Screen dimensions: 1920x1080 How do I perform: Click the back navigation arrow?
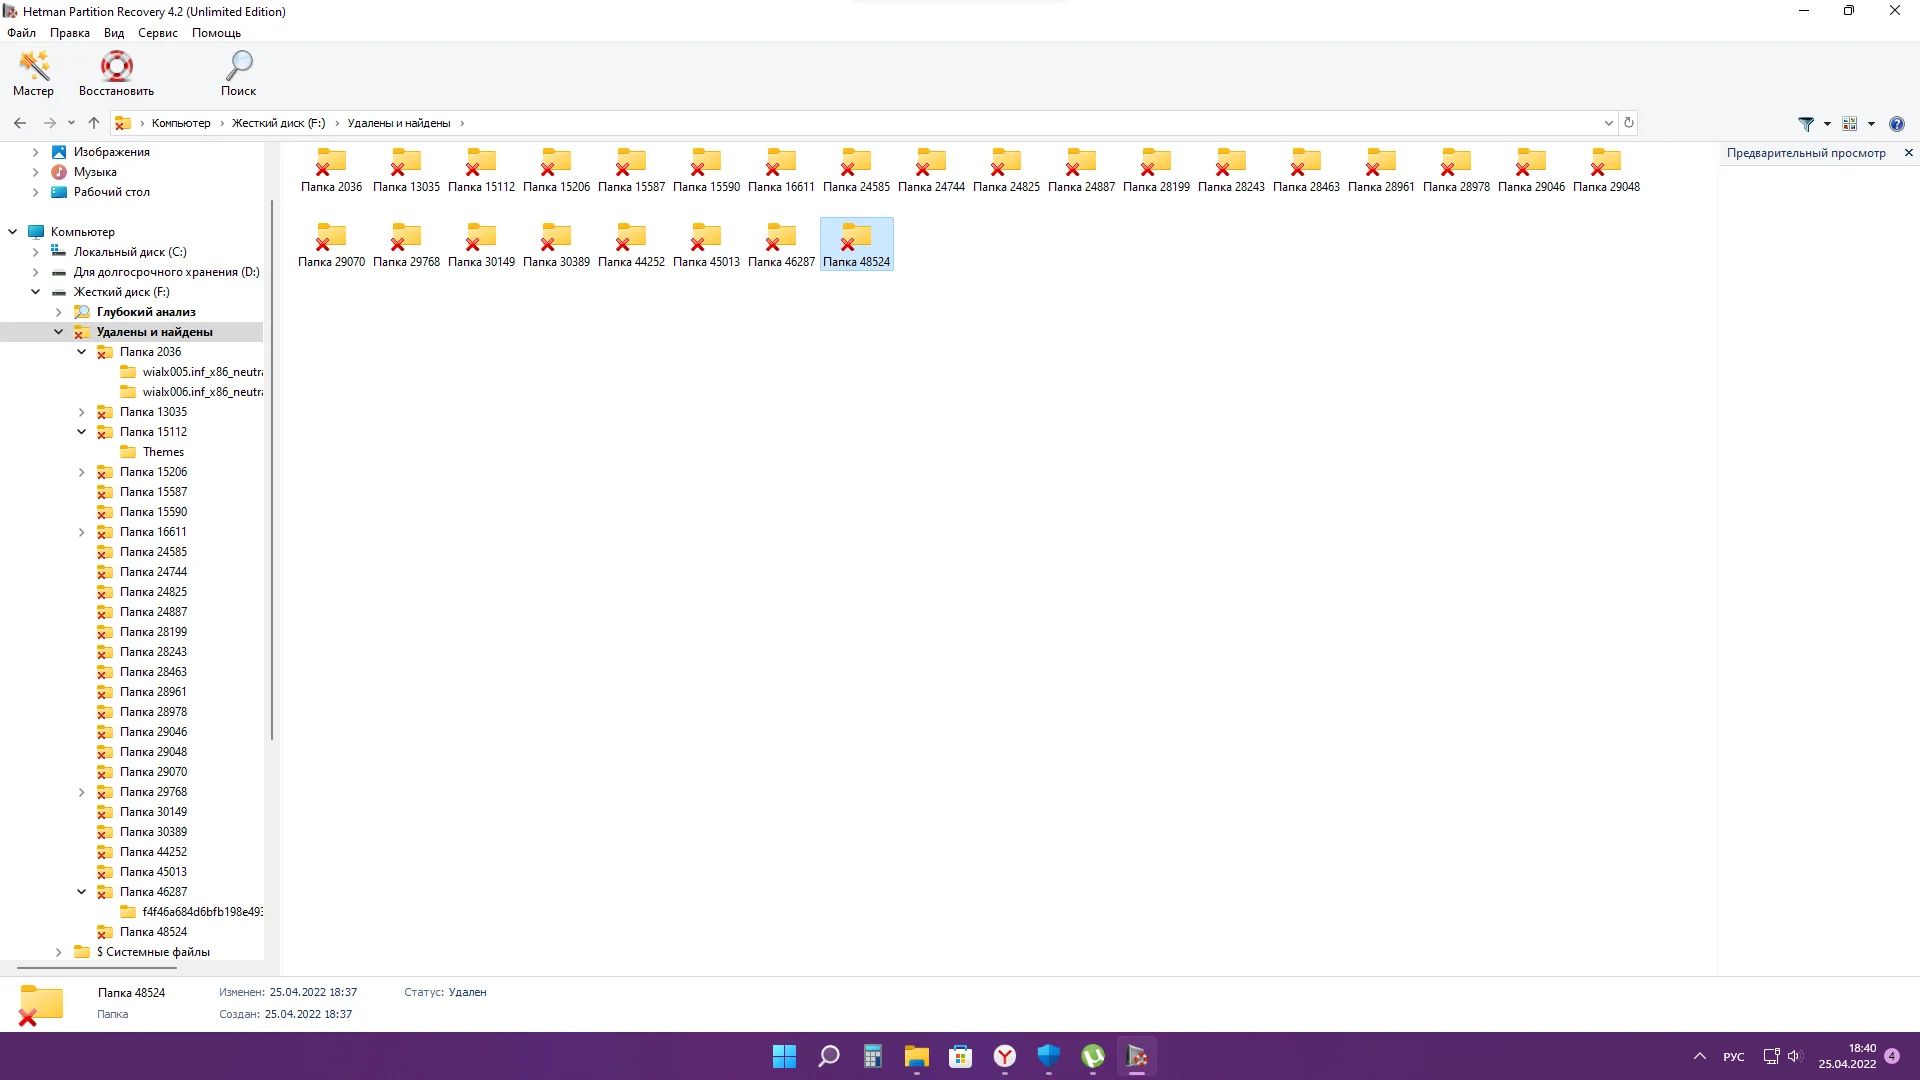(x=20, y=123)
